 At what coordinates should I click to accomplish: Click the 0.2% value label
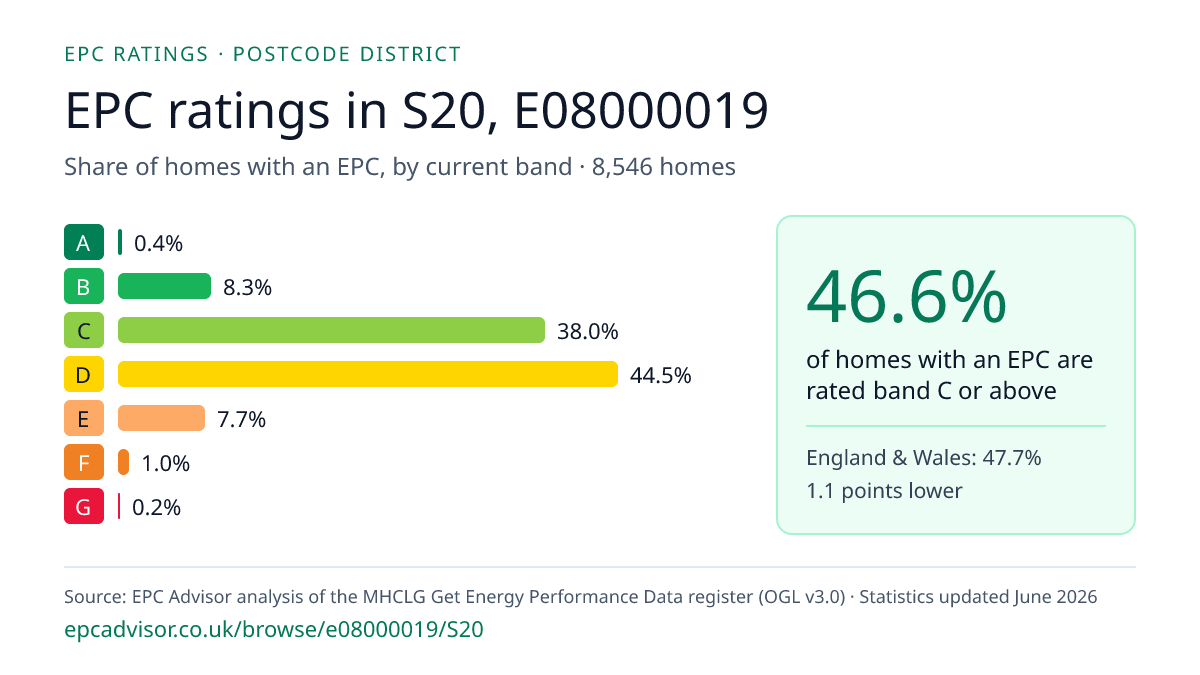157,507
